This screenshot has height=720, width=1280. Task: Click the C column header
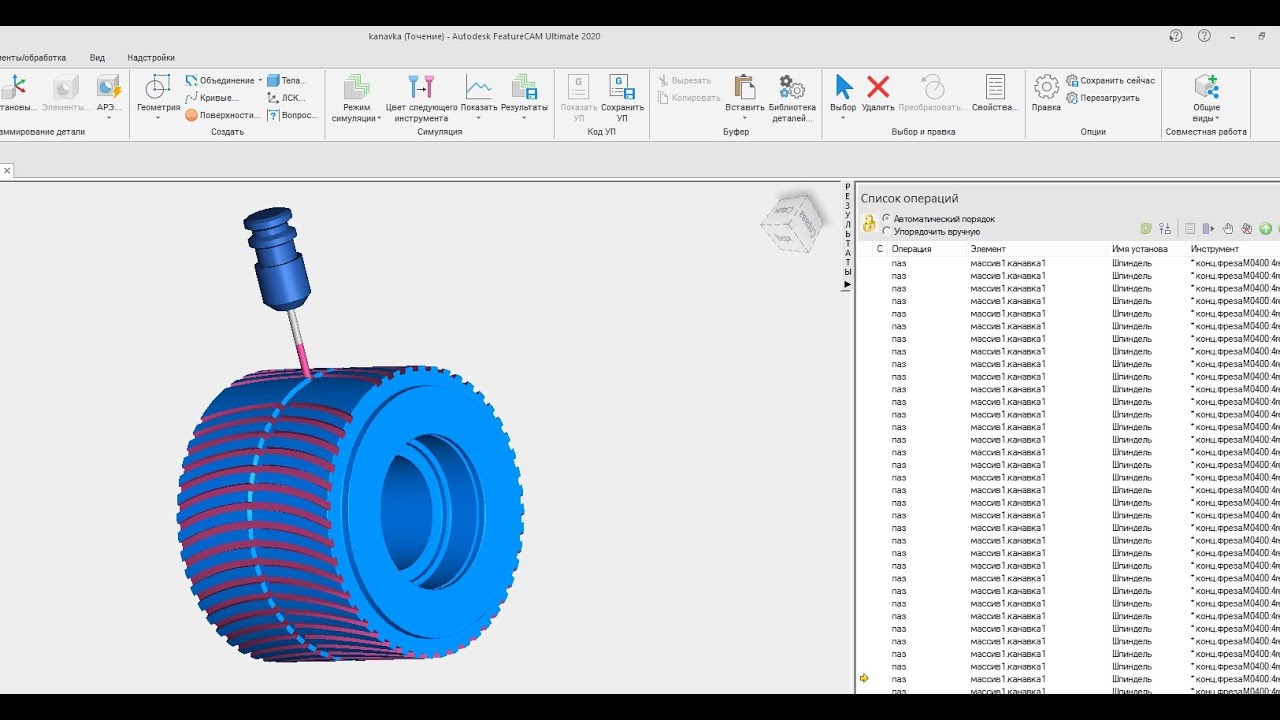880,249
